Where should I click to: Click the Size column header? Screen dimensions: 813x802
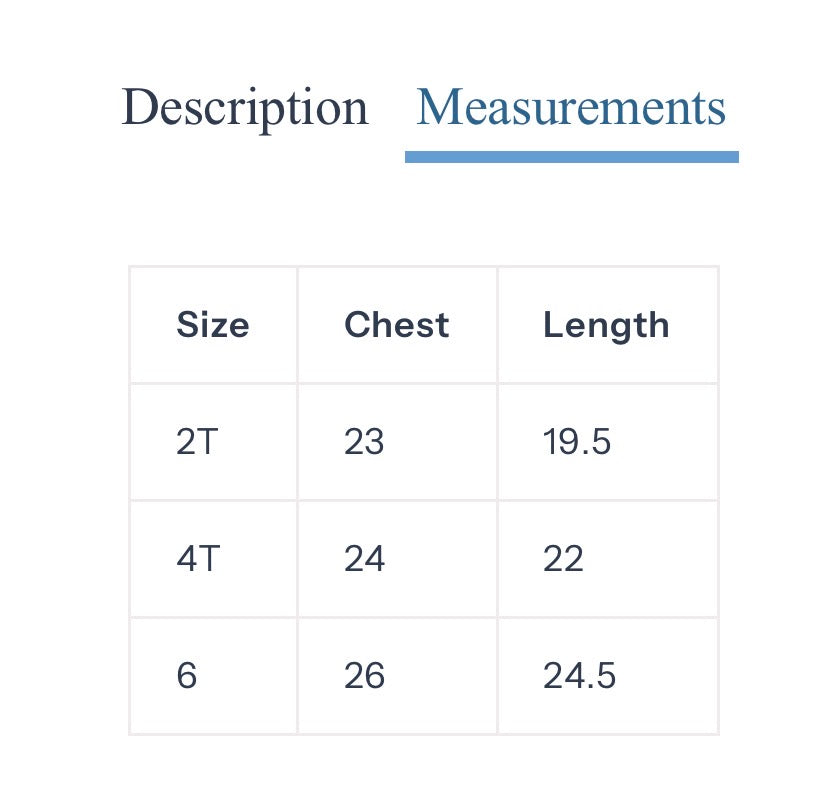[213, 325]
